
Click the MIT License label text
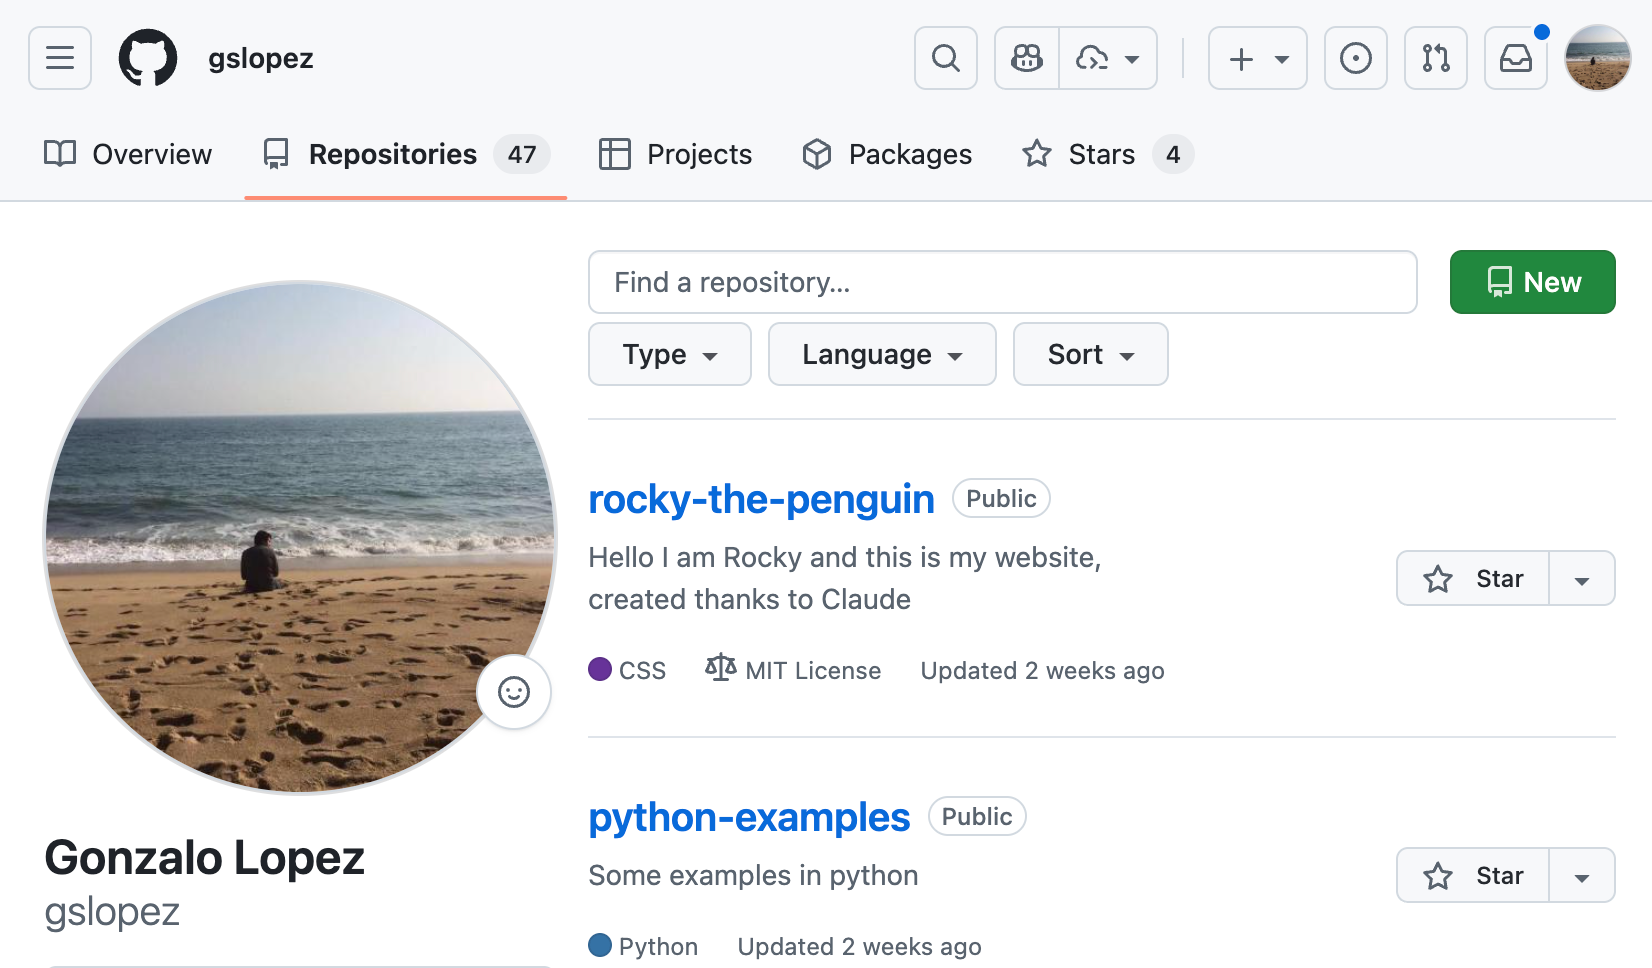(x=813, y=670)
